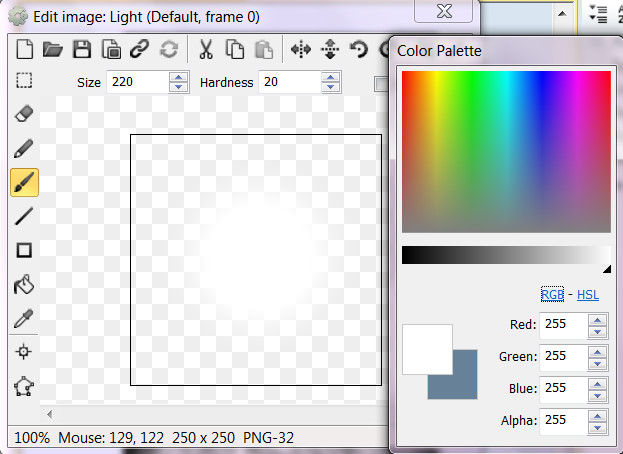Select the Pencil tool
Screen dimensions: 623x454
[24, 148]
